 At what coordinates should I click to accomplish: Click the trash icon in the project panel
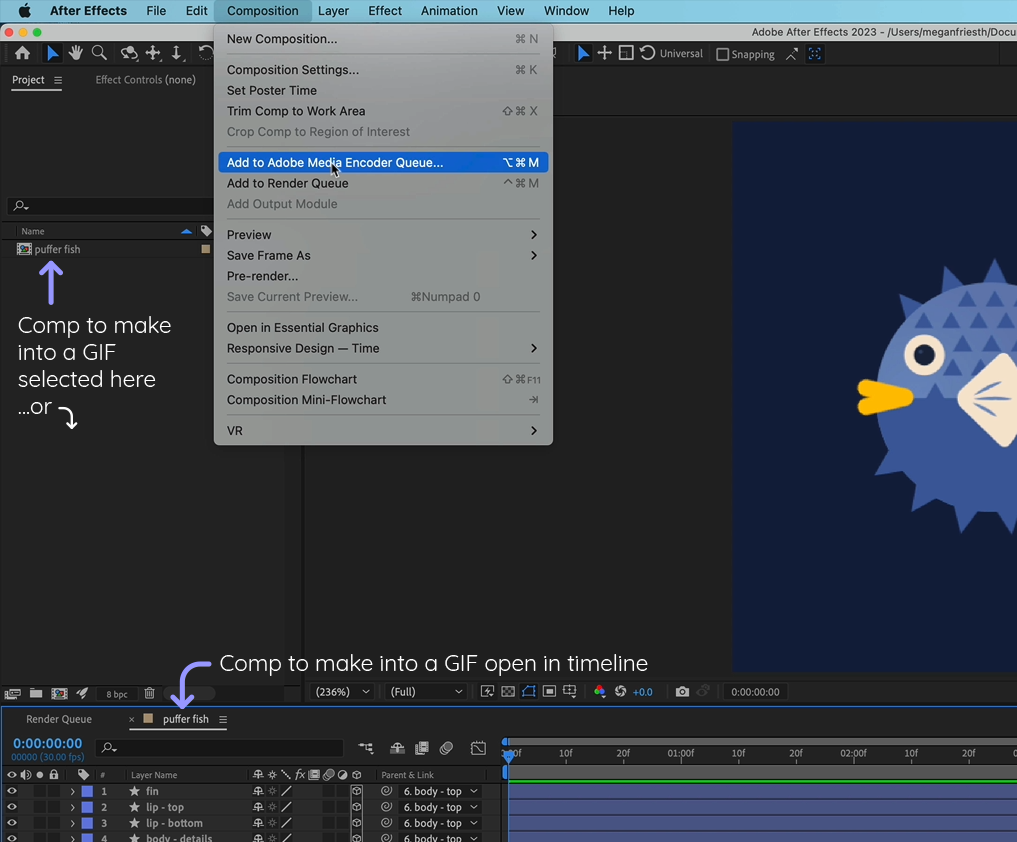[x=150, y=693]
